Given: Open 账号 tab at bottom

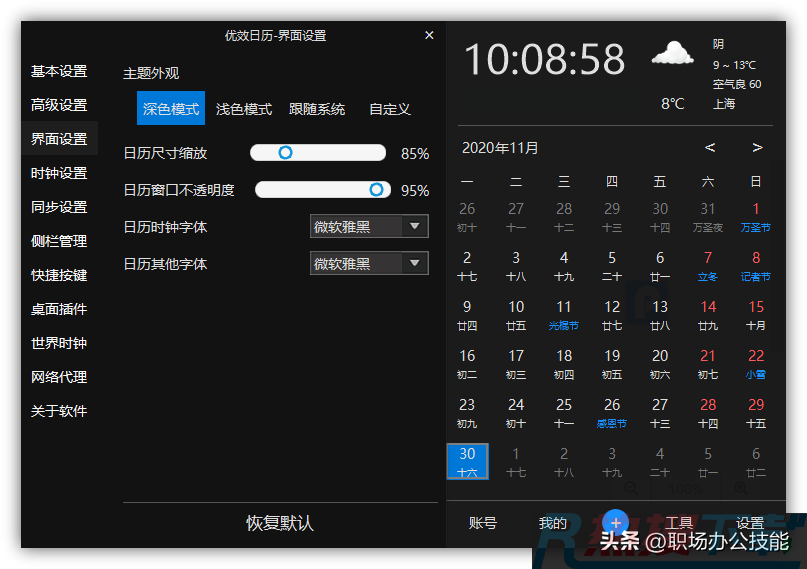Looking at the screenshot, I should click(483, 523).
